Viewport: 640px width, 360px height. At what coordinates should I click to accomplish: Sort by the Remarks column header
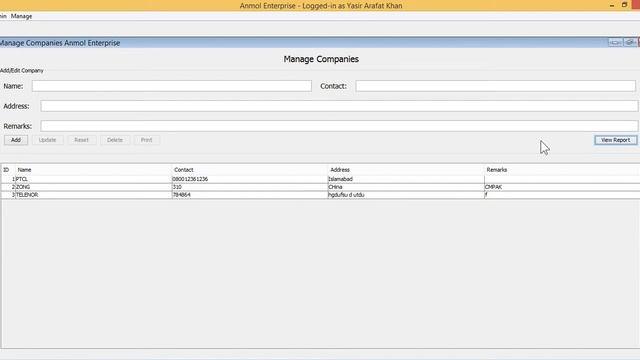pyautogui.click(x=562, y=169)
